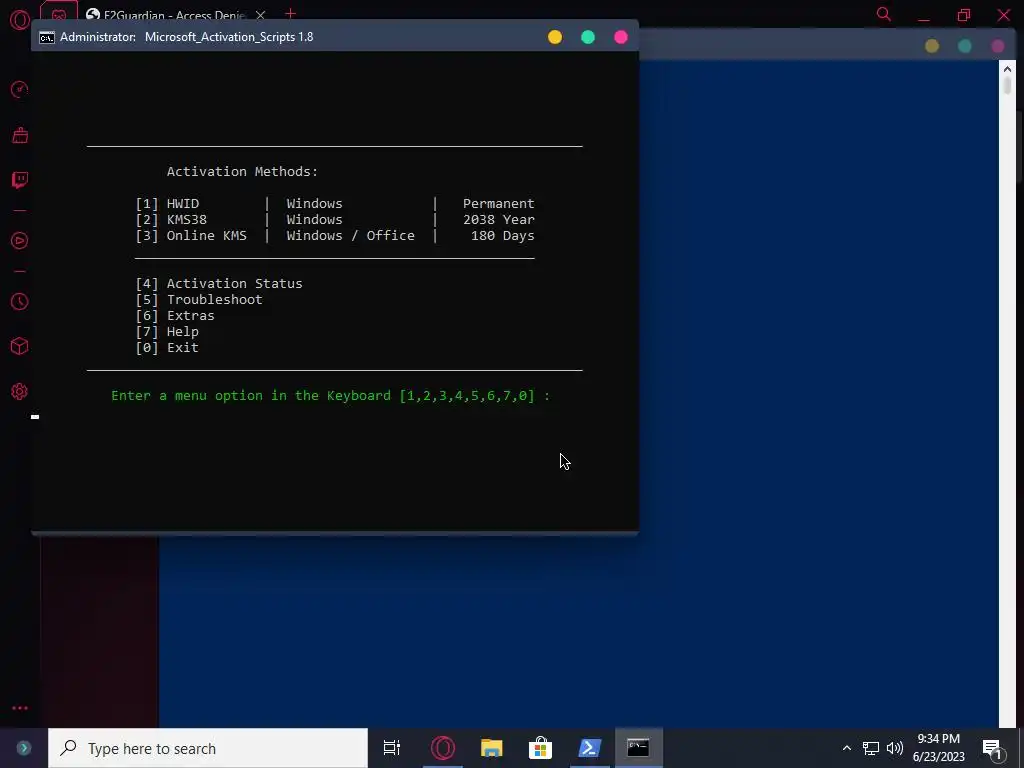1024x768 pixels.
Task: Click the network icon in system tray
Action: [871, 748]
